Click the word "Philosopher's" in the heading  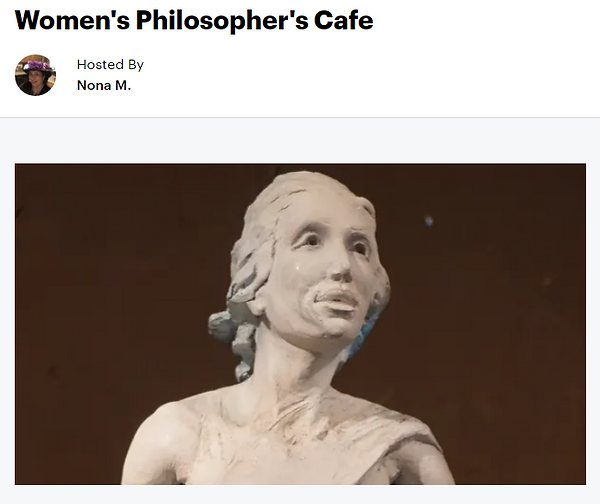[x=222, y=21]
